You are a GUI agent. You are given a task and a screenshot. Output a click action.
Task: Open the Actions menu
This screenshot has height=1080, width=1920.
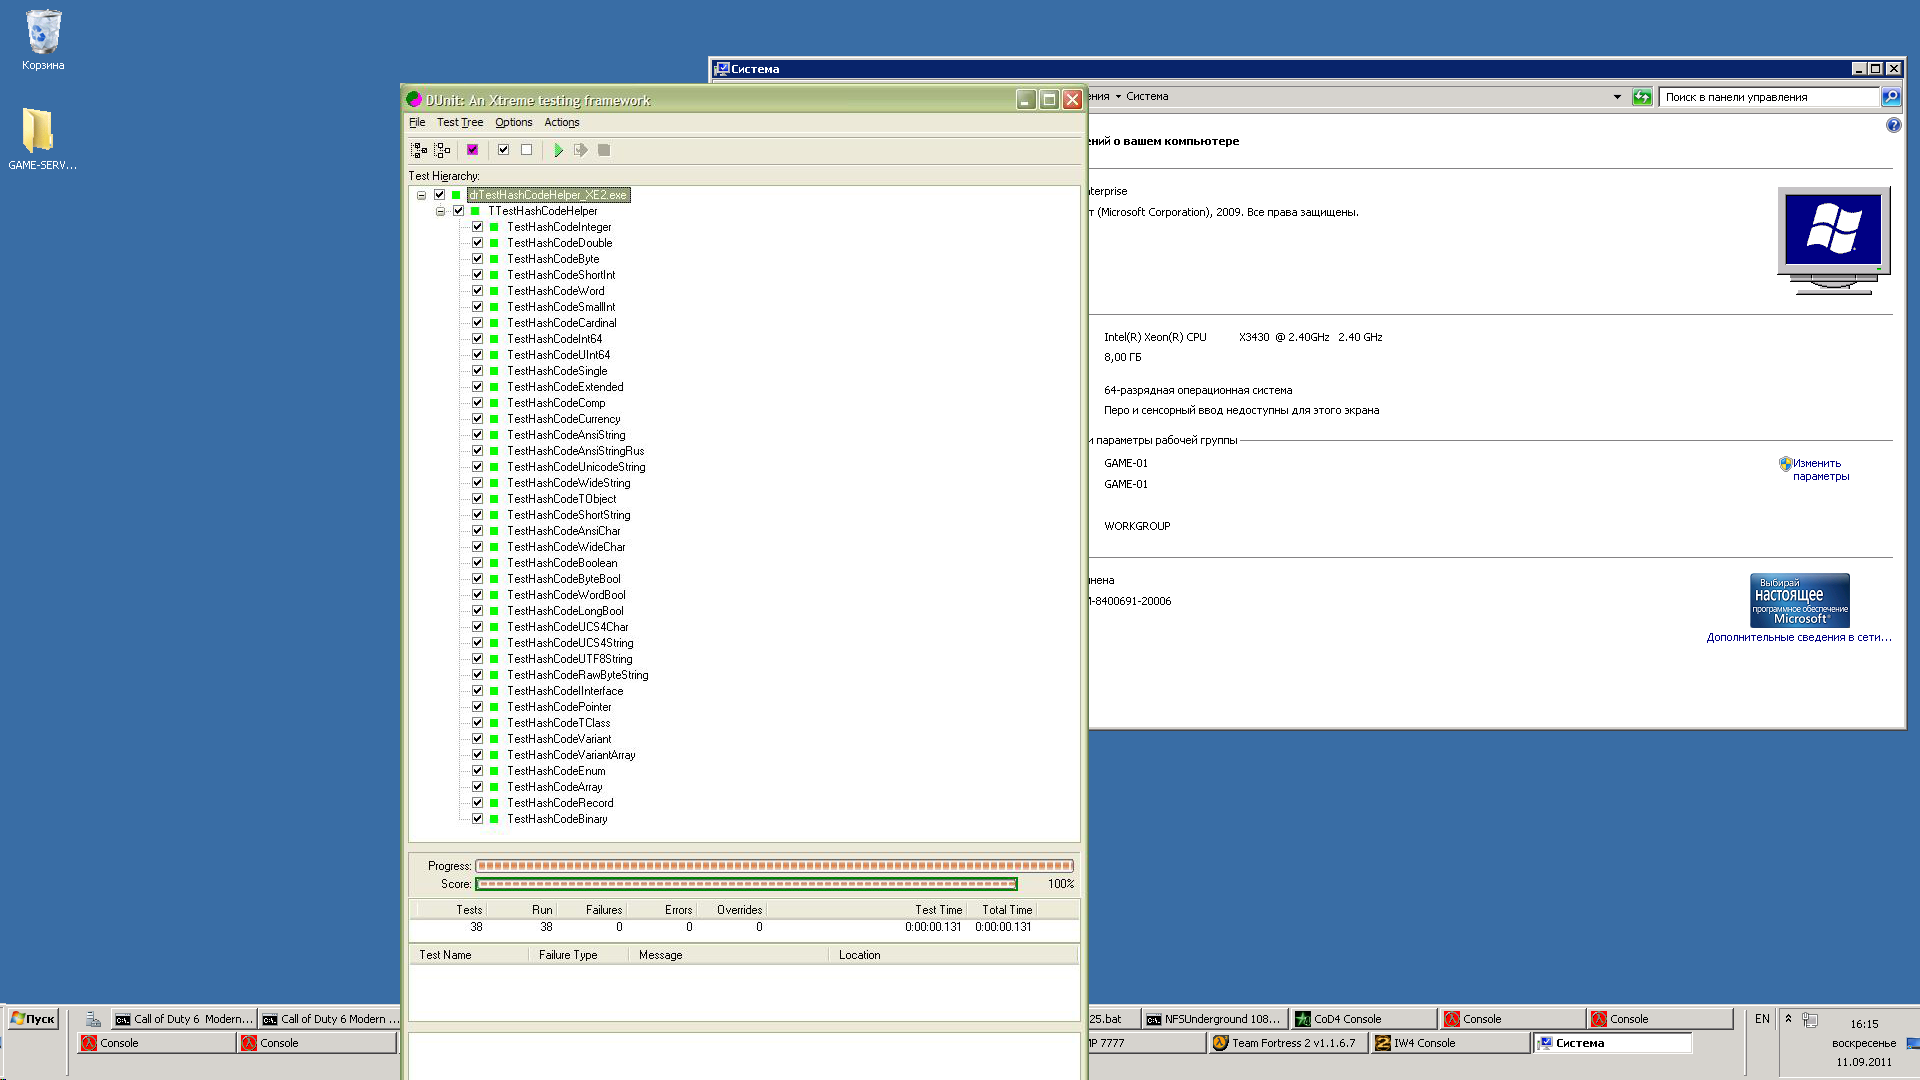coord(562,122)
